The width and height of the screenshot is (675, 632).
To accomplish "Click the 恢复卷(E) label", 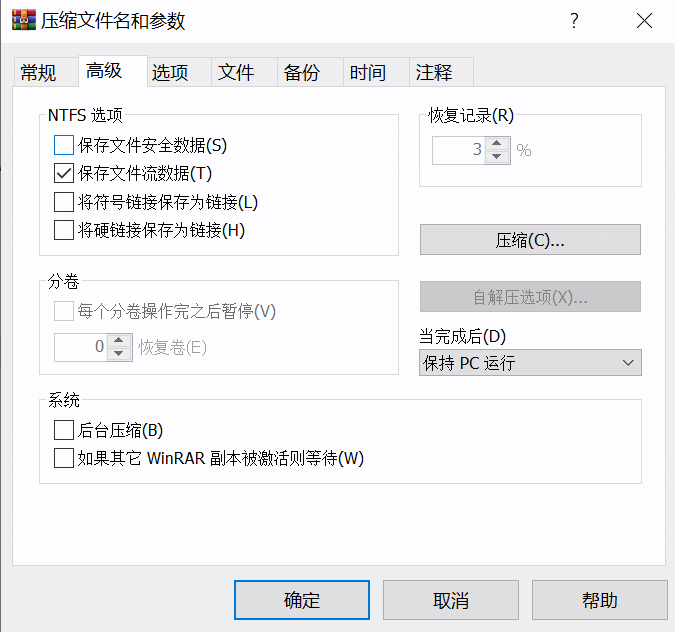I will coord(172,347).
